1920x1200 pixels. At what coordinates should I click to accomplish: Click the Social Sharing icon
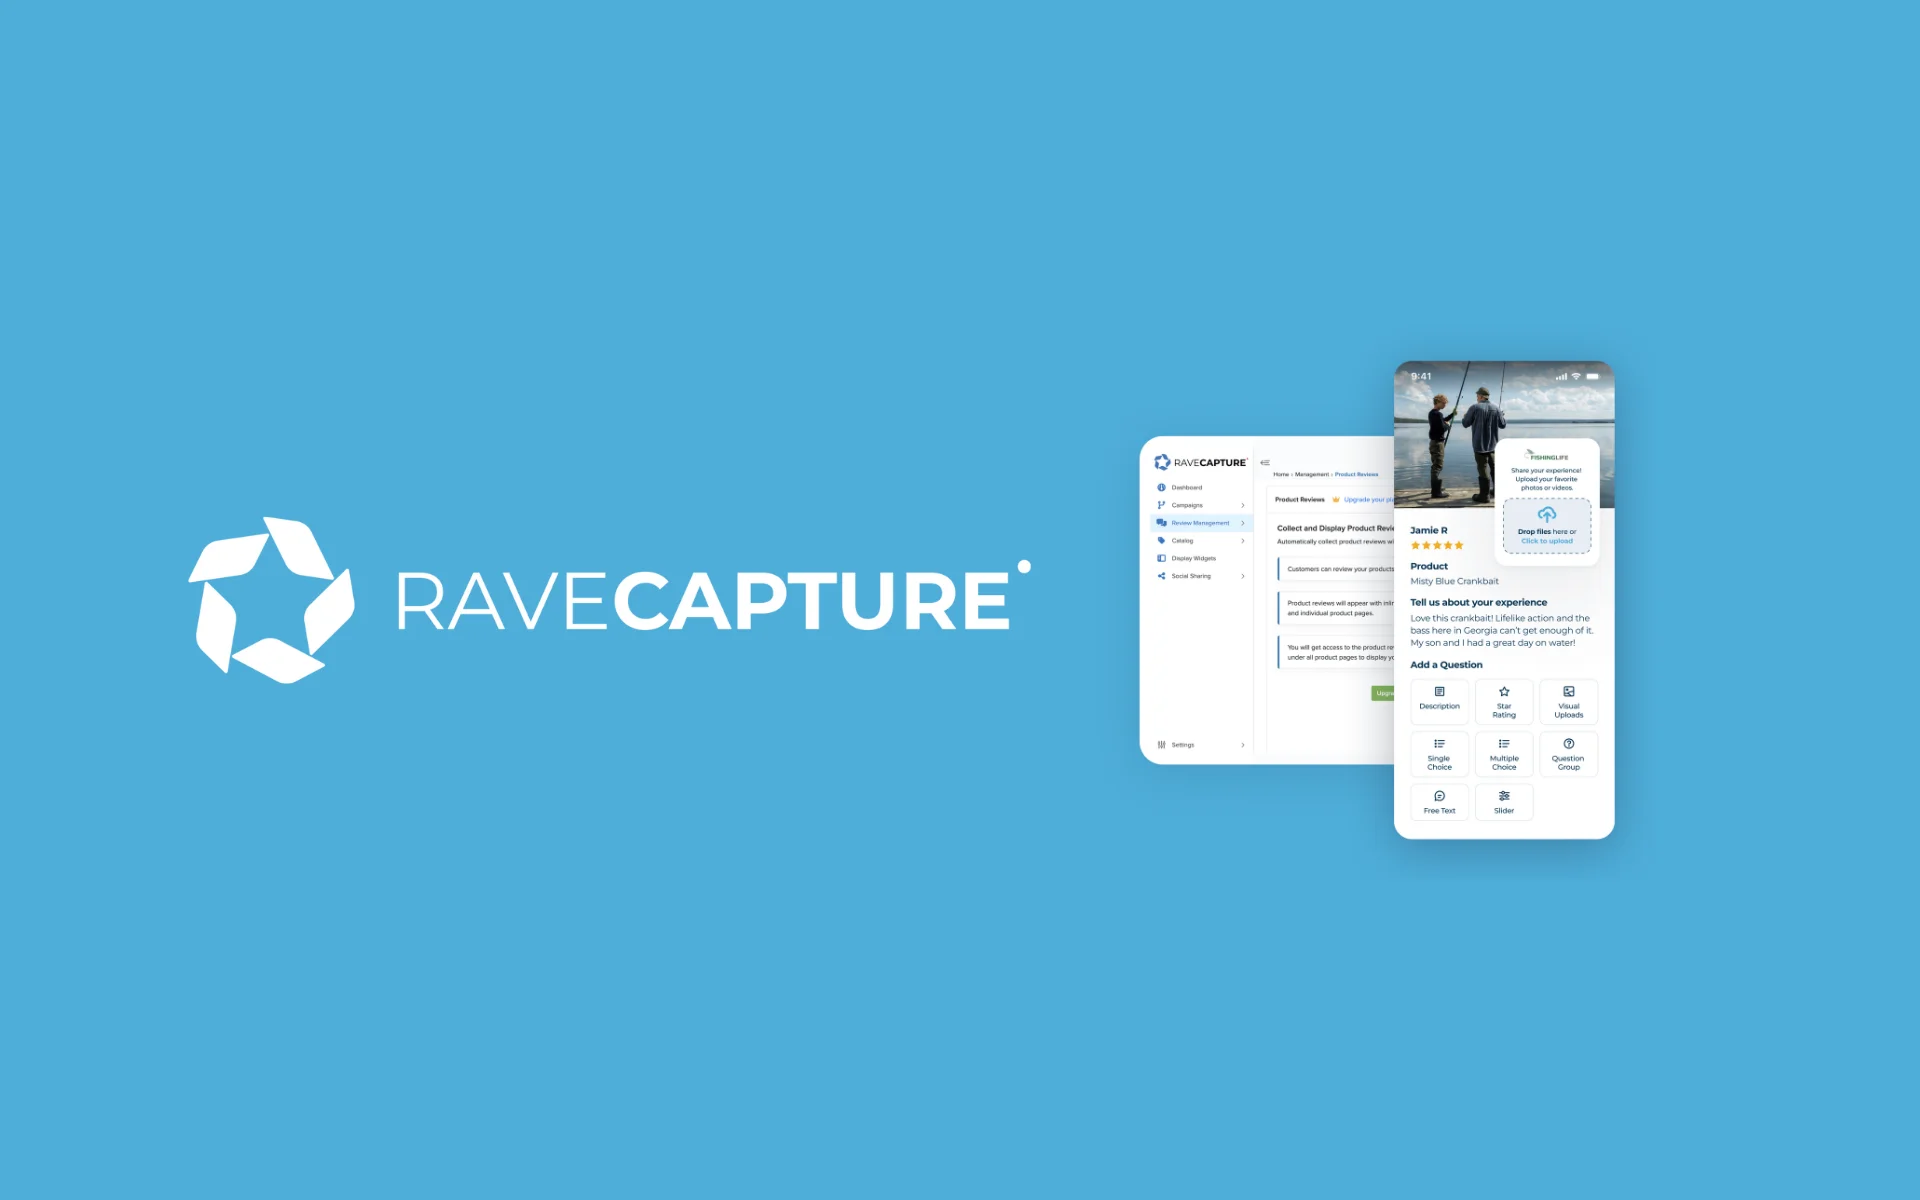[1160, 574]
